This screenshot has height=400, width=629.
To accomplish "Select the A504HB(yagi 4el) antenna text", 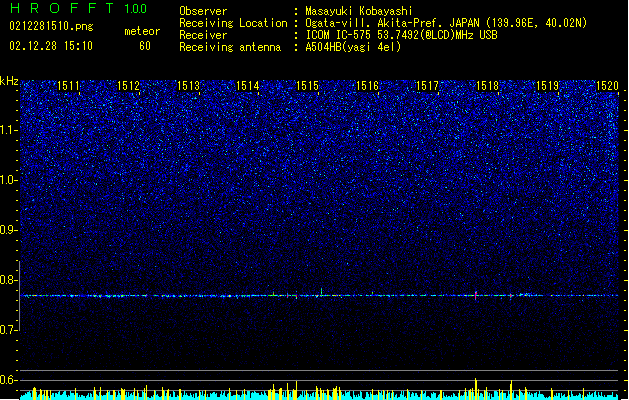I will (x=353, y=47).
